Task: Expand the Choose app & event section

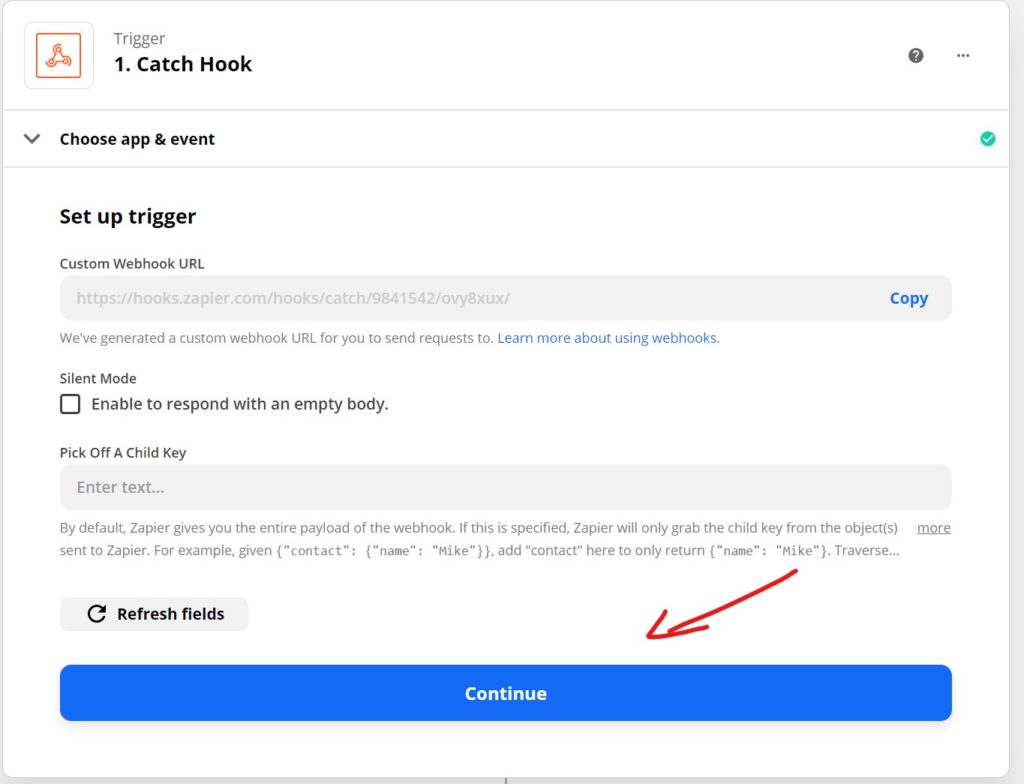Action: tap(137, 139)
